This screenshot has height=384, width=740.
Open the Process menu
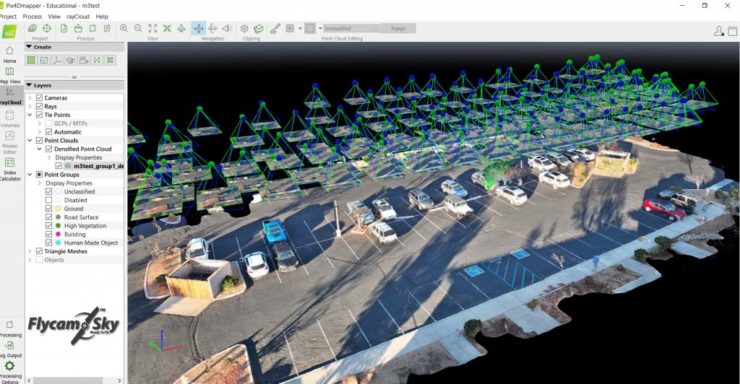[32, 17]
